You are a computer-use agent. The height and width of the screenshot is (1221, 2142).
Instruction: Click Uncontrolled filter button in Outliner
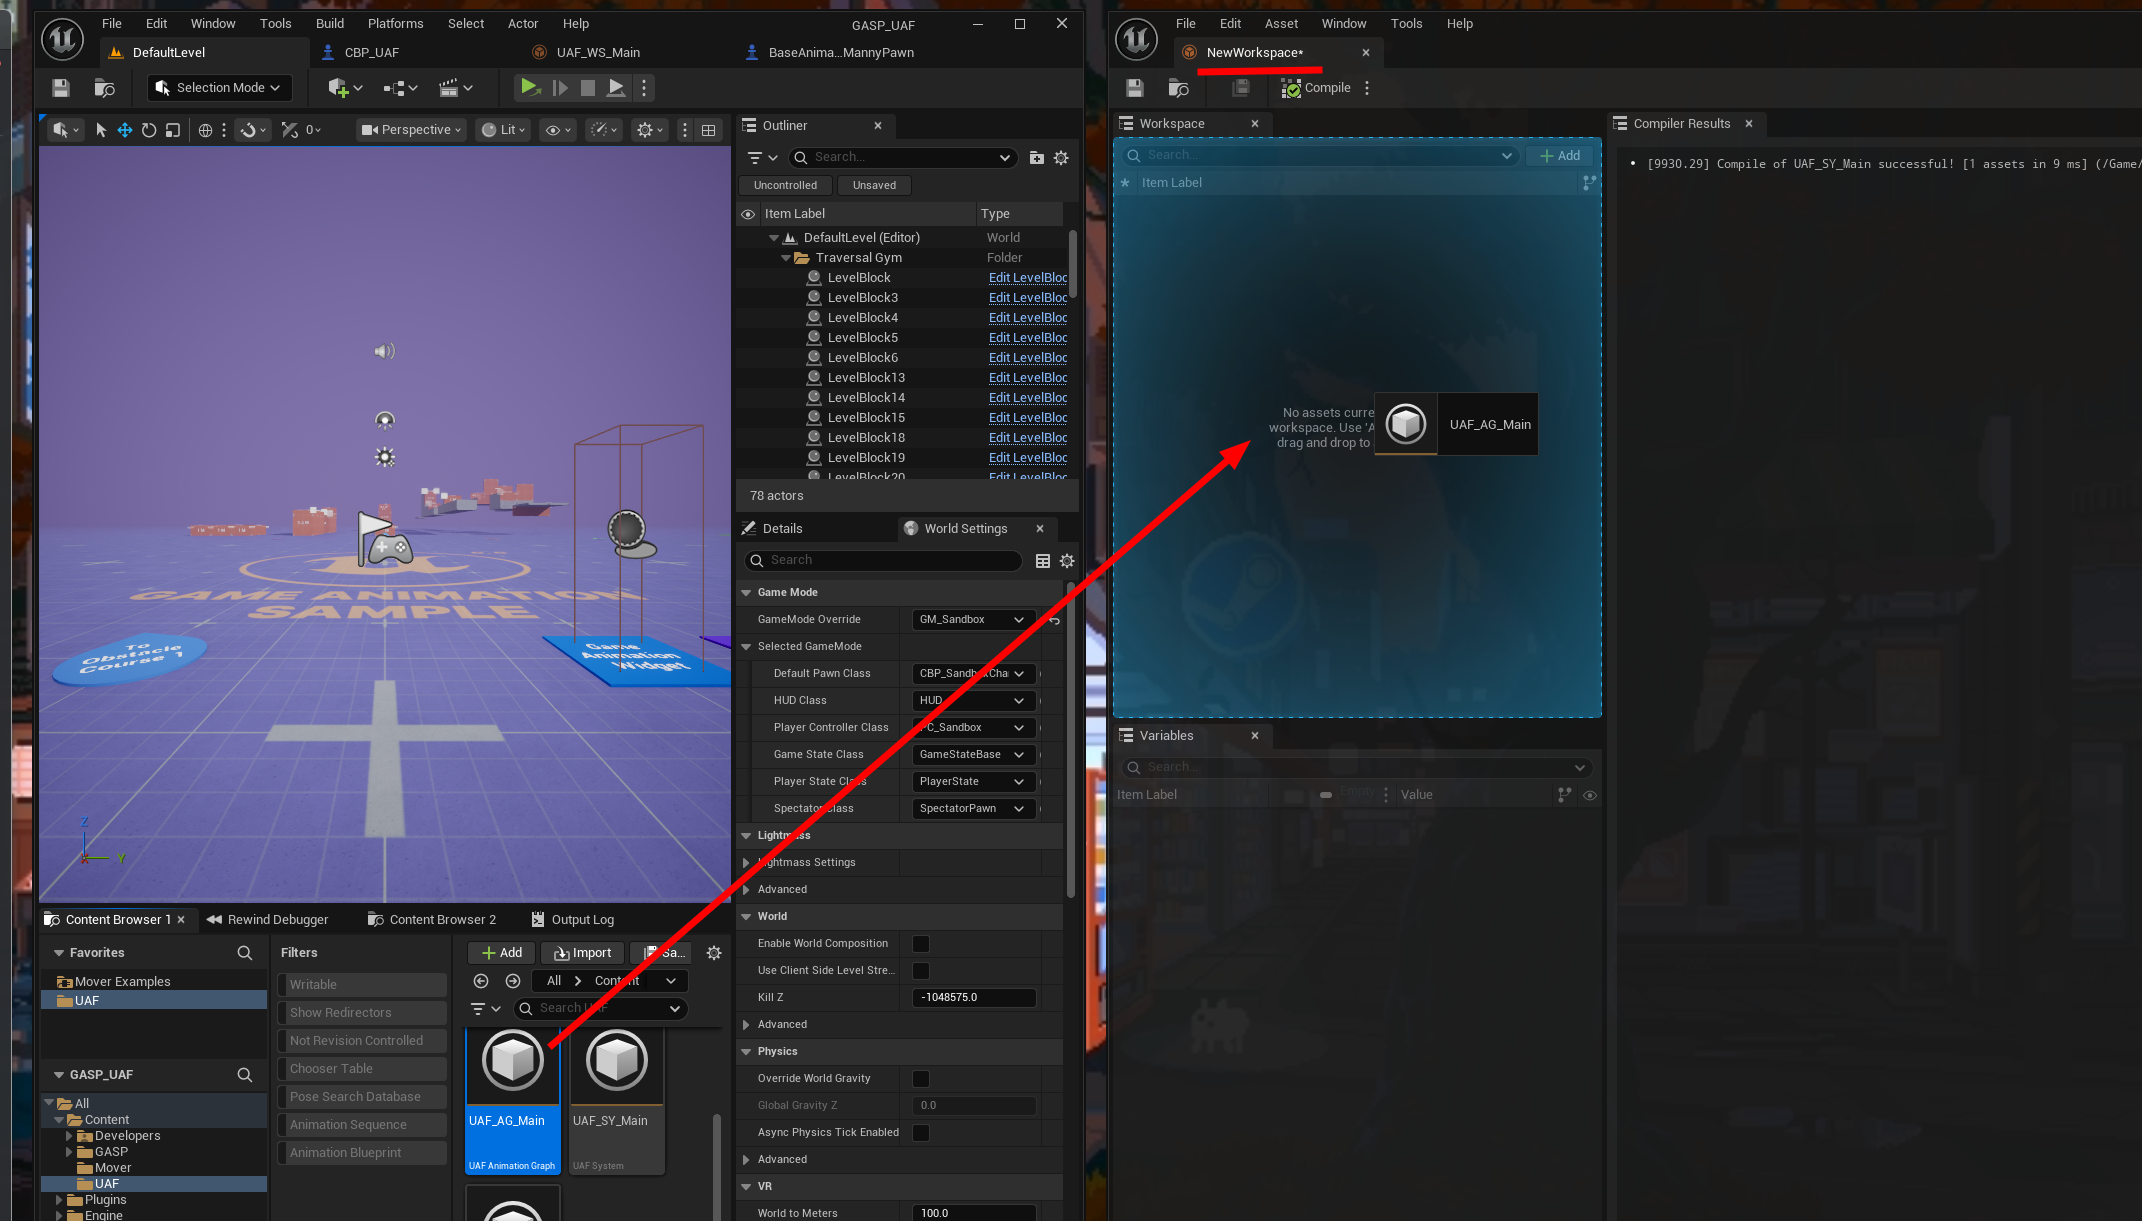click(785, 186)
